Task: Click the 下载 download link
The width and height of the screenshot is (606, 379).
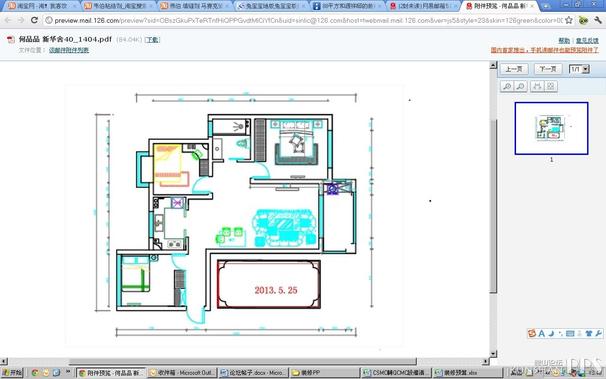Action: coord(152,40)
